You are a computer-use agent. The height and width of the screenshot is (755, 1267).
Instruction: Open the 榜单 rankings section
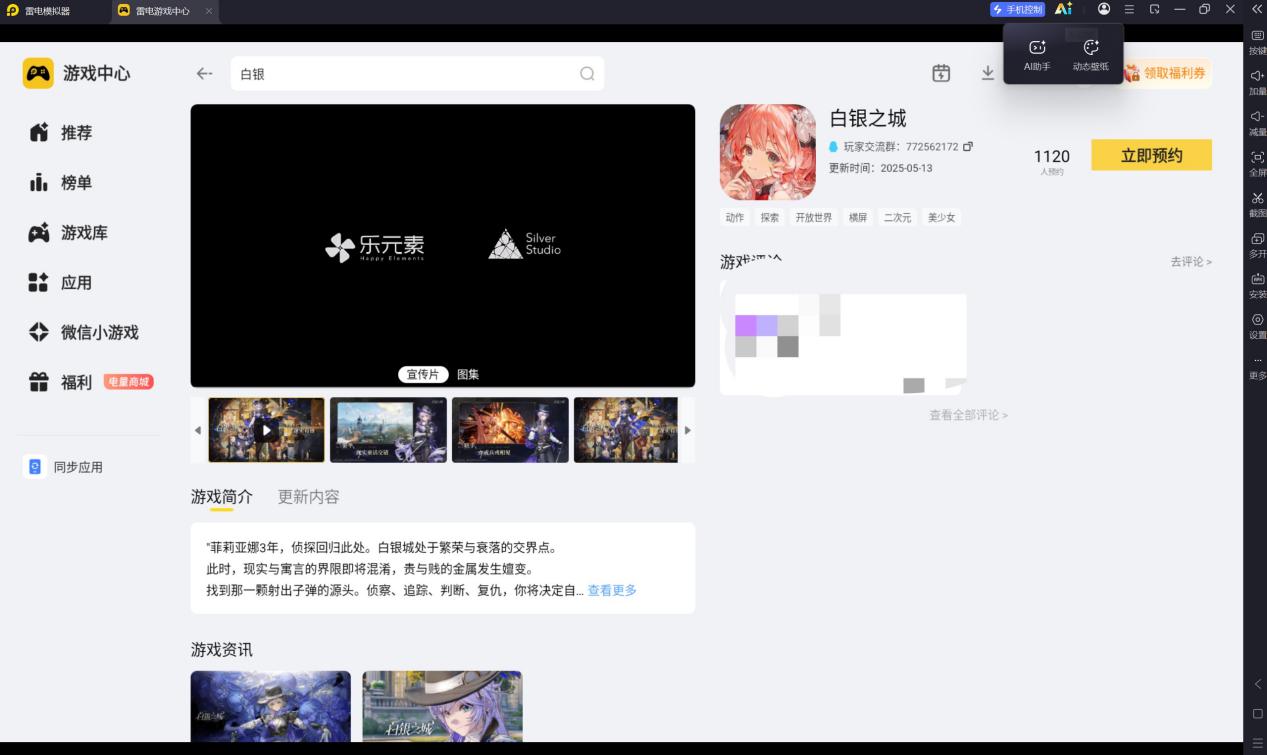point(75,183)
